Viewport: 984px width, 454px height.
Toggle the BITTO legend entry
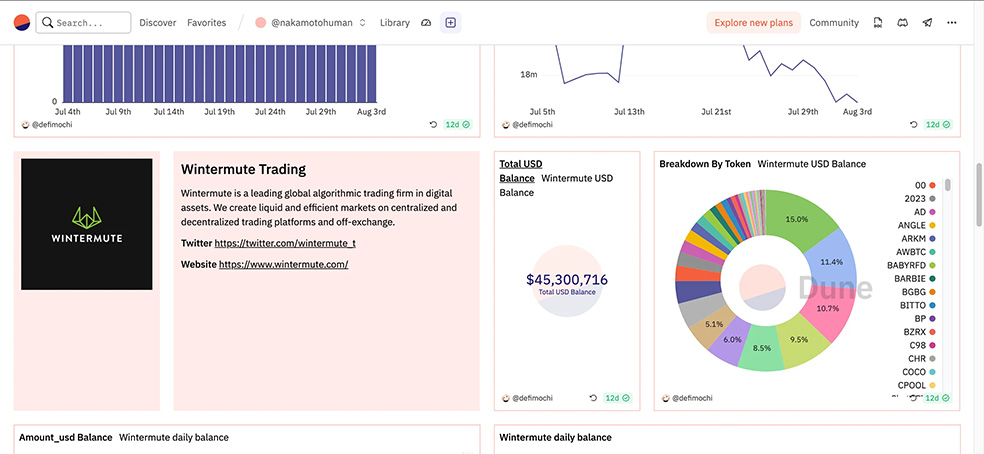[x=919, y=305]
